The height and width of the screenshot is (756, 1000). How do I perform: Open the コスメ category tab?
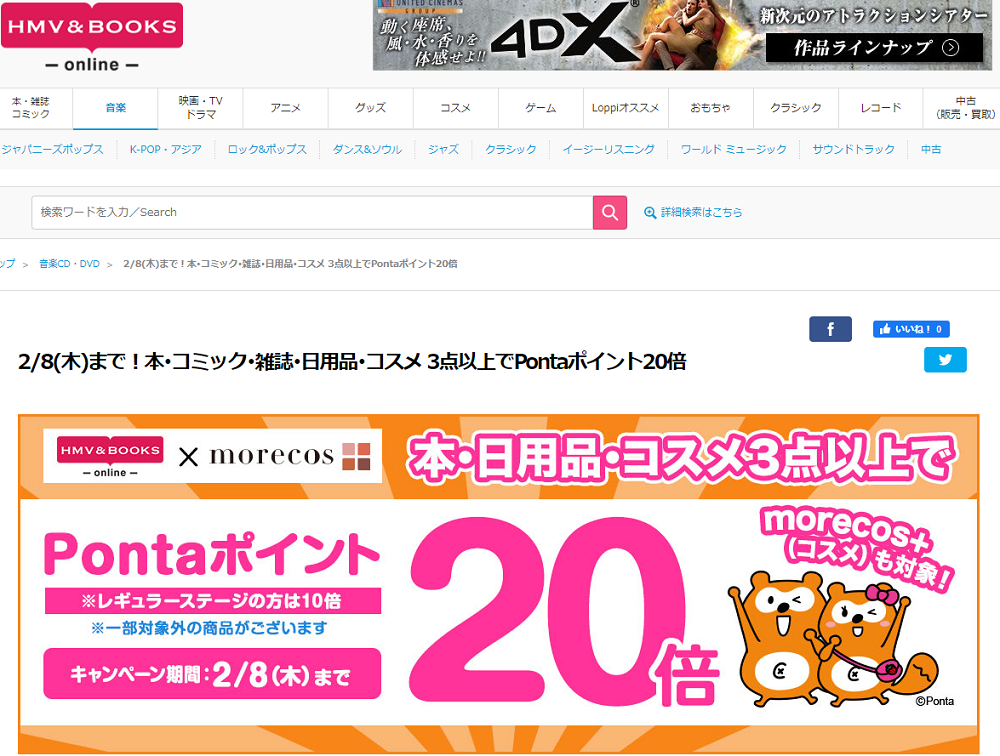pyautogui.click(x=455, y=108)
